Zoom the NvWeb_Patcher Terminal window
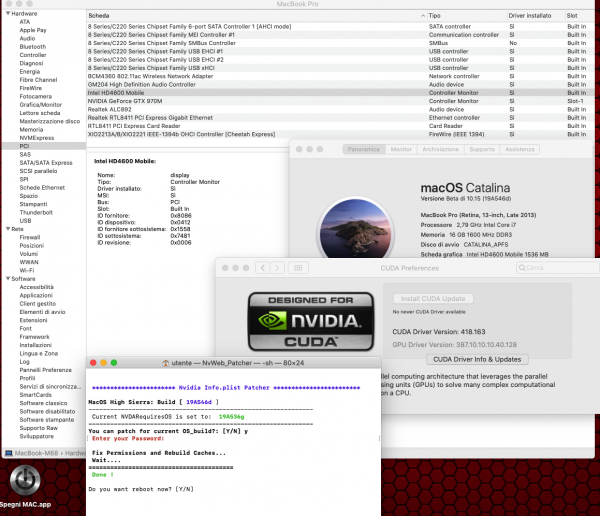This screenshot has height=516, width=600. [x=114, y=363]
